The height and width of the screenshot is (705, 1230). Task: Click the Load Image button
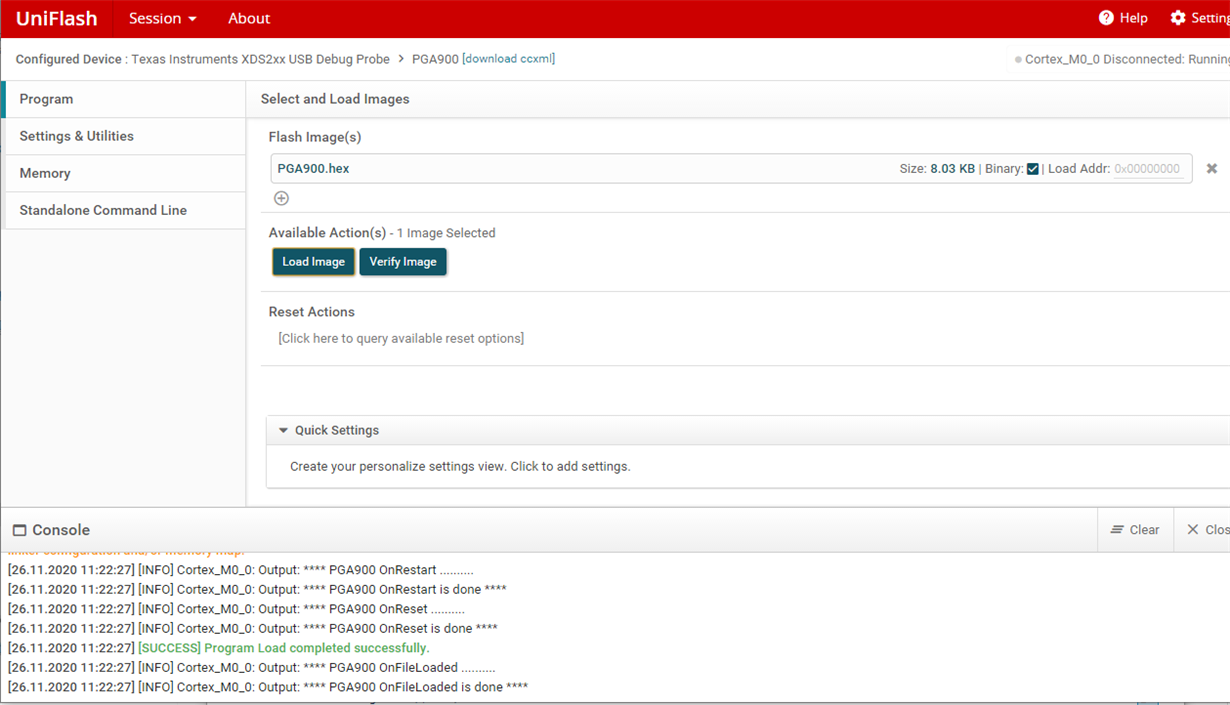point(313,262)
